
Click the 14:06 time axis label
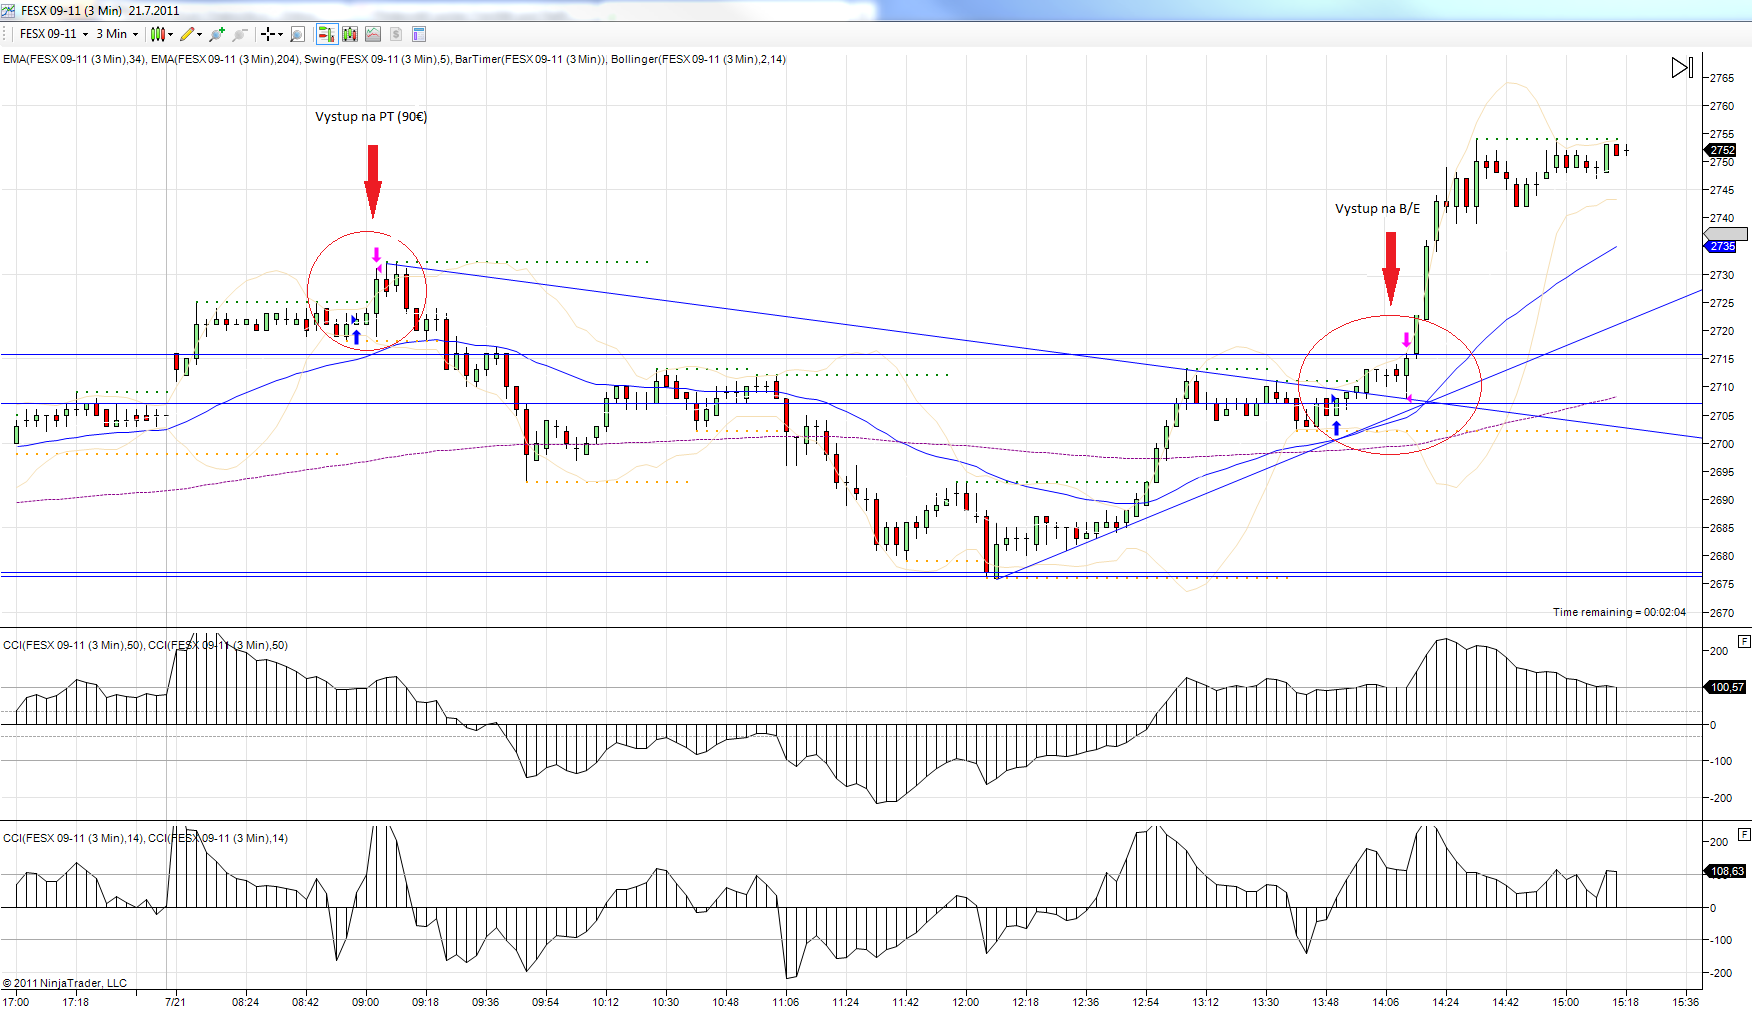click(1385, 1002)
